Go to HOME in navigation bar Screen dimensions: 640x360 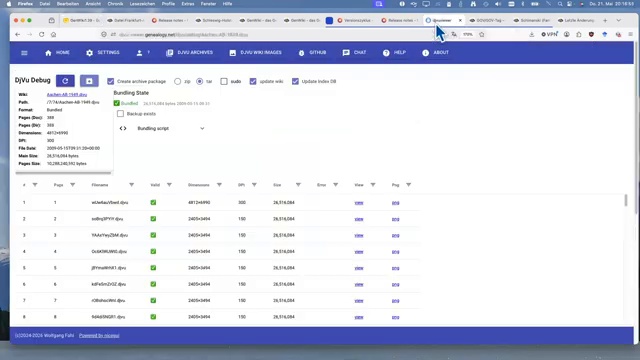point(57,53)
